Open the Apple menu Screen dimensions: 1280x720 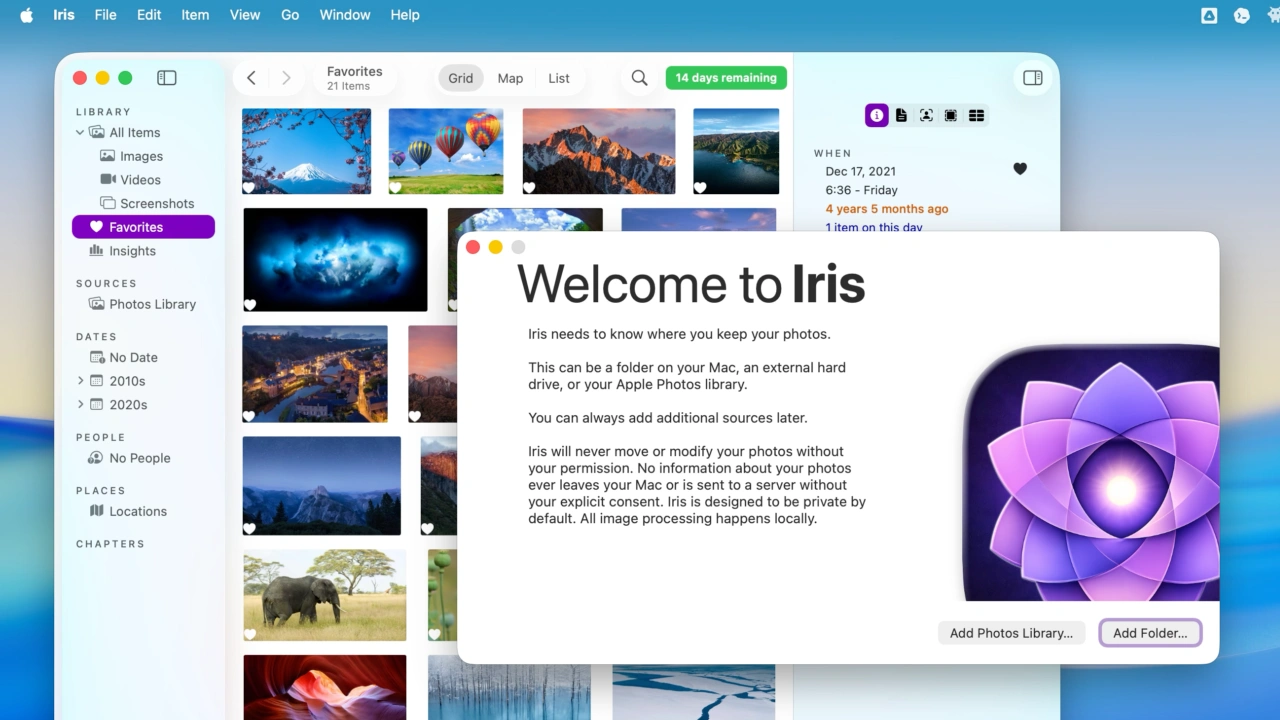pos(27,15)
